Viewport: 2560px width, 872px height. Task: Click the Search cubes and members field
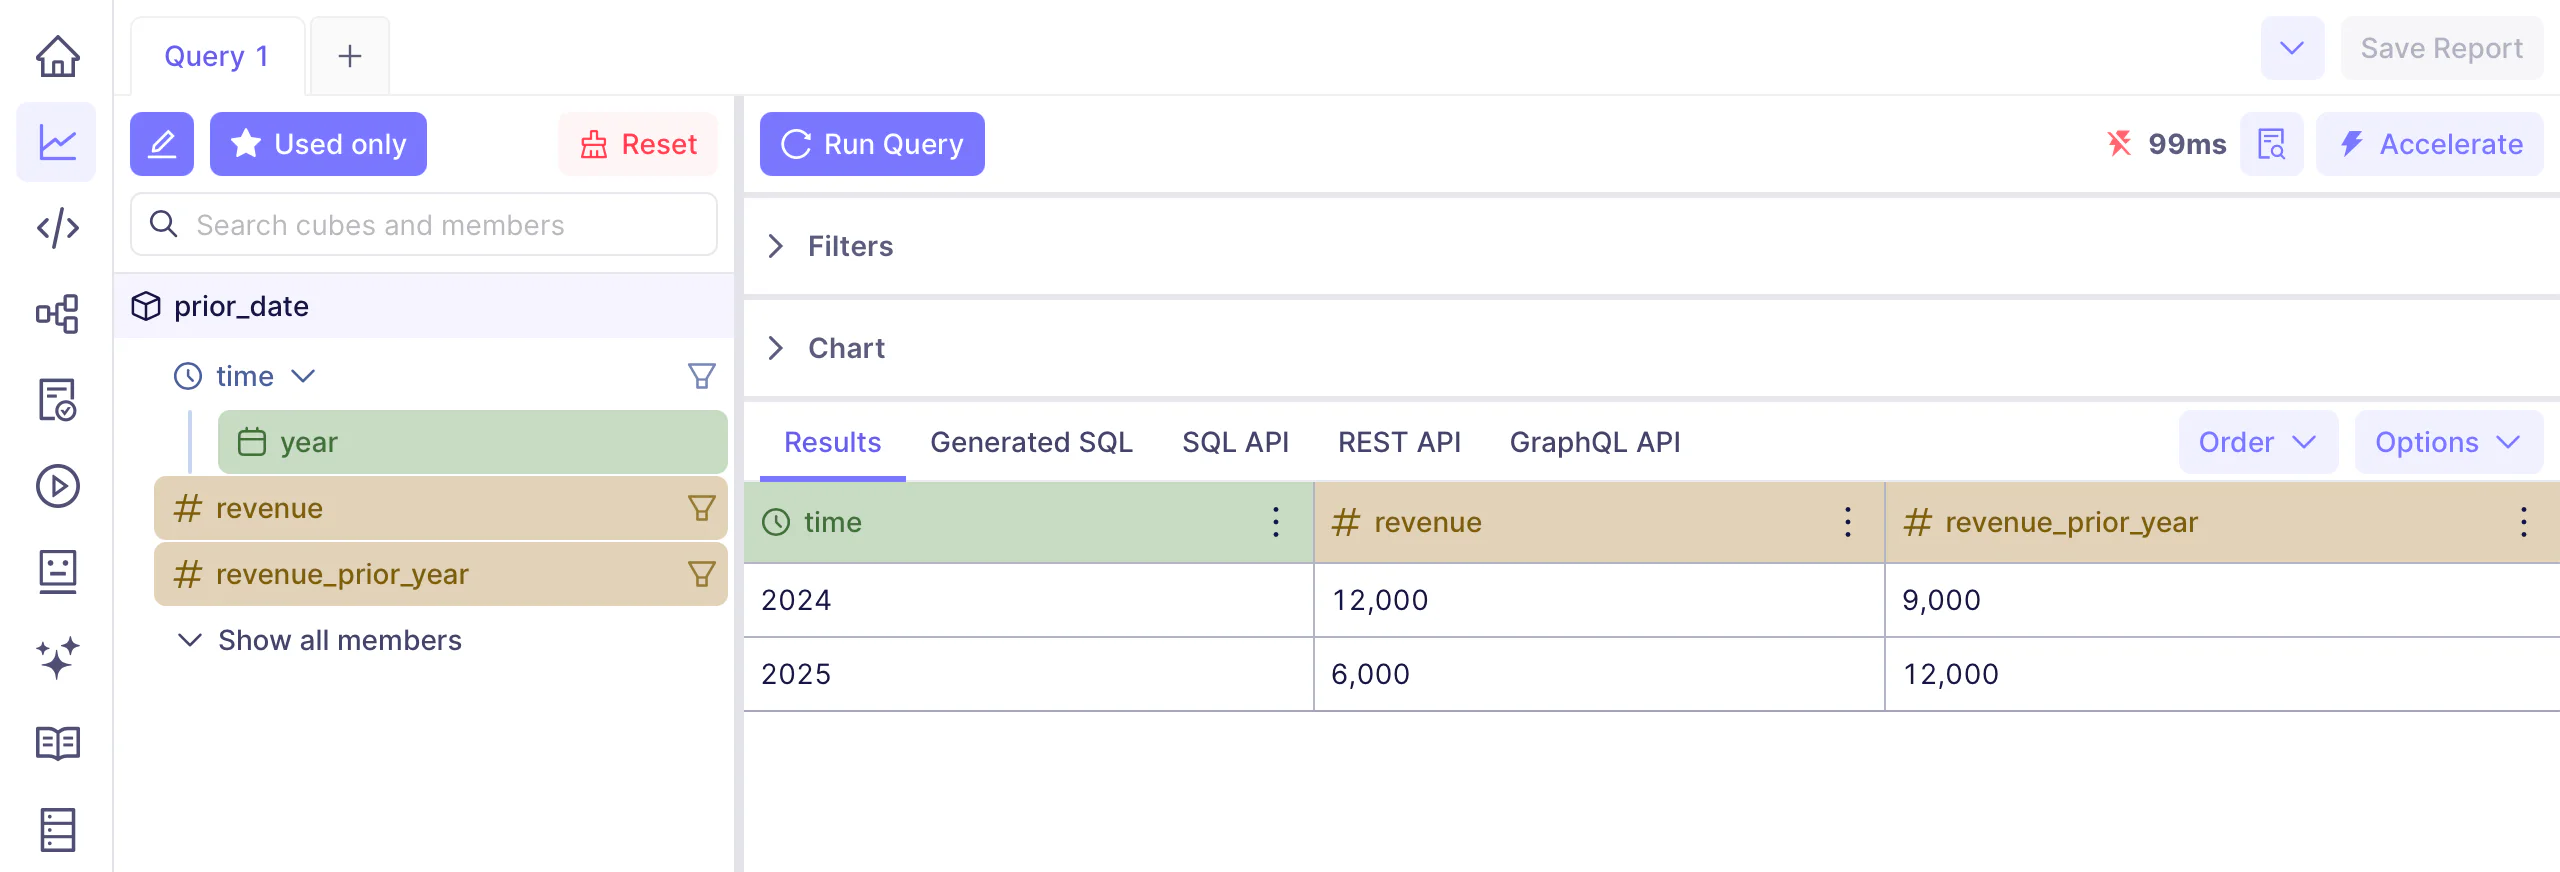coord(424,225)
